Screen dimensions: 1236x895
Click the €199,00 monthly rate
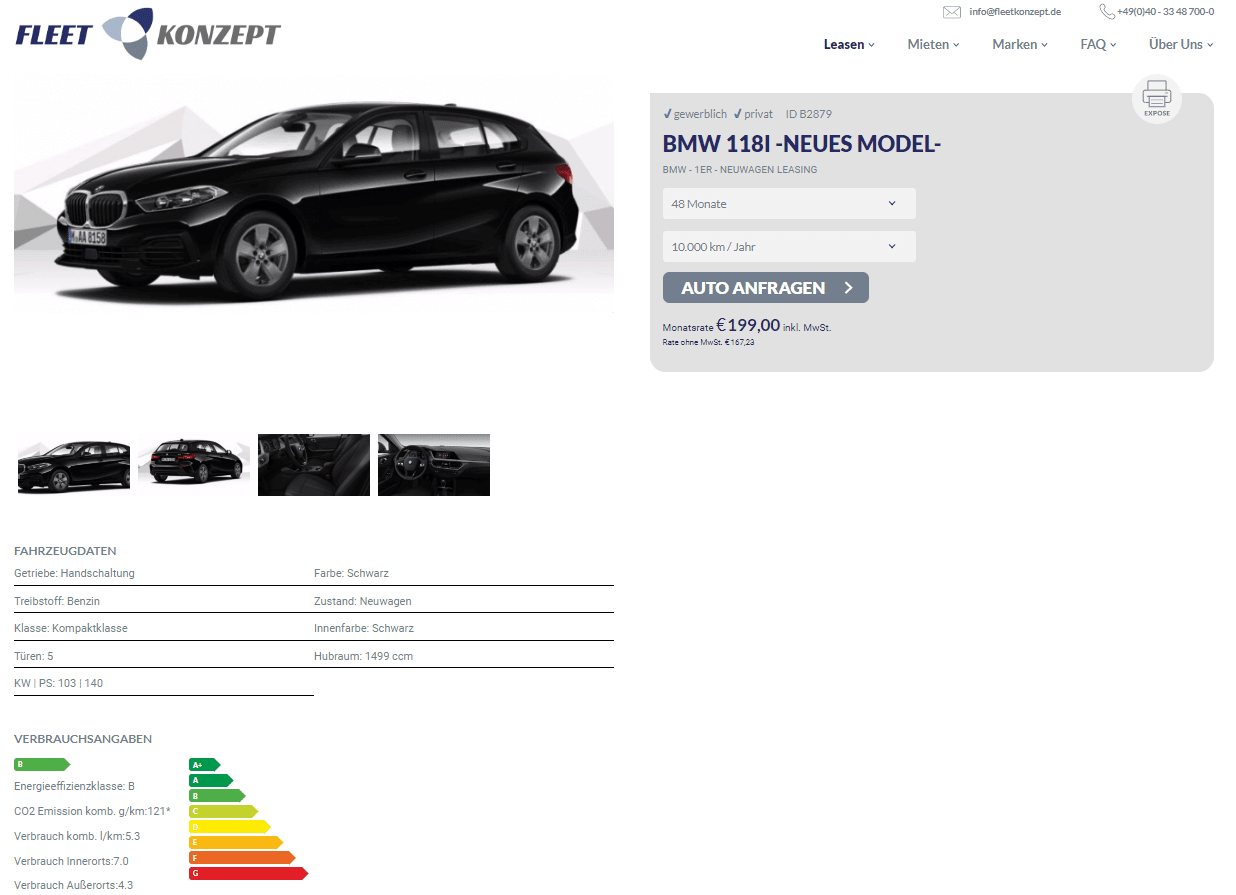tap(748, 325)
